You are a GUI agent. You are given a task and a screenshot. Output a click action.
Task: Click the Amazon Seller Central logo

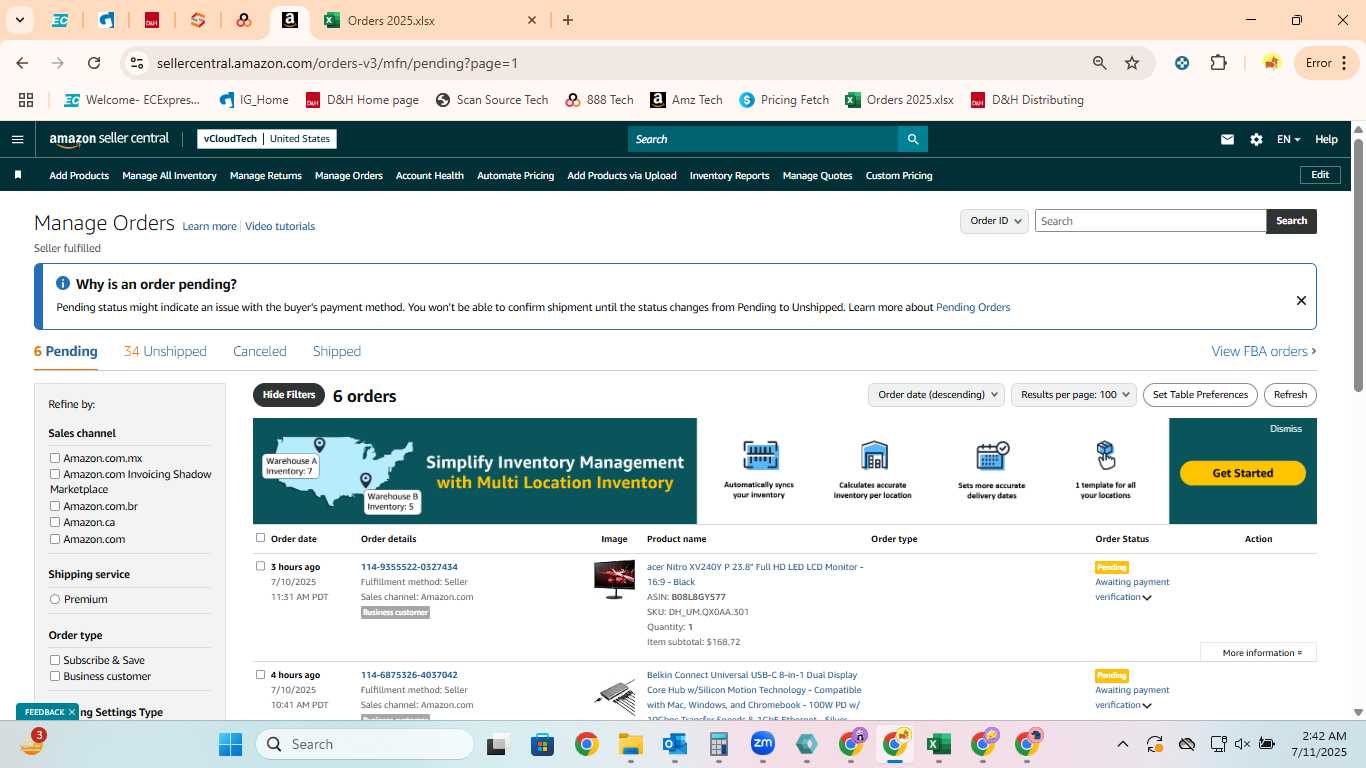click(x=109, y=139)
